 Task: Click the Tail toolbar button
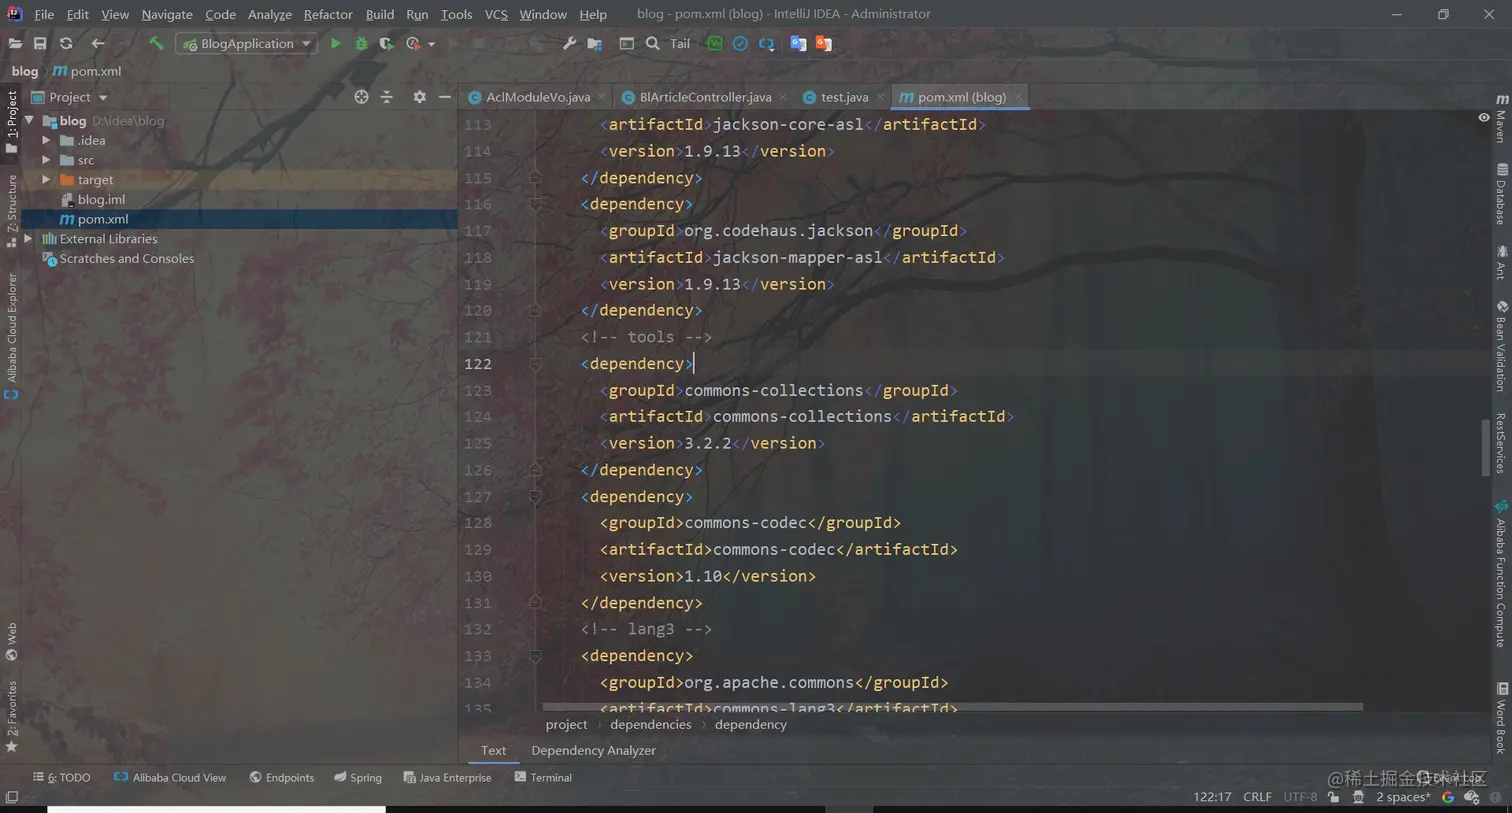(680, 43)
